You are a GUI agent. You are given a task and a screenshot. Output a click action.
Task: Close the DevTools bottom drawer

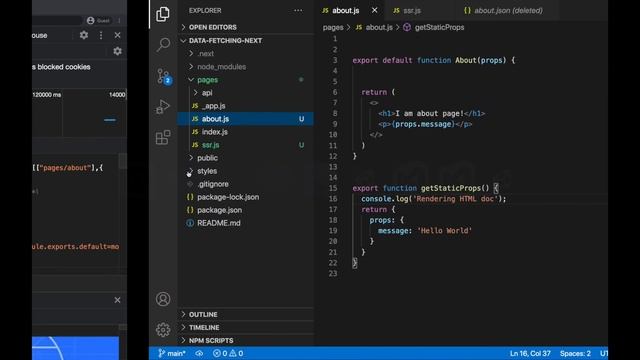[118, 300]
